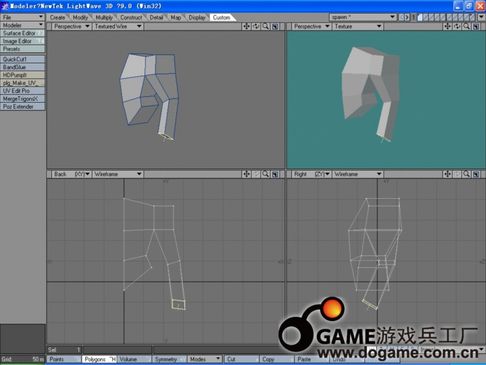Image resolution: width=486 pixels, height=365 pixels.
Task: Click zoom magnifier in Back (XY) viewport
Action: pos(266,174)
